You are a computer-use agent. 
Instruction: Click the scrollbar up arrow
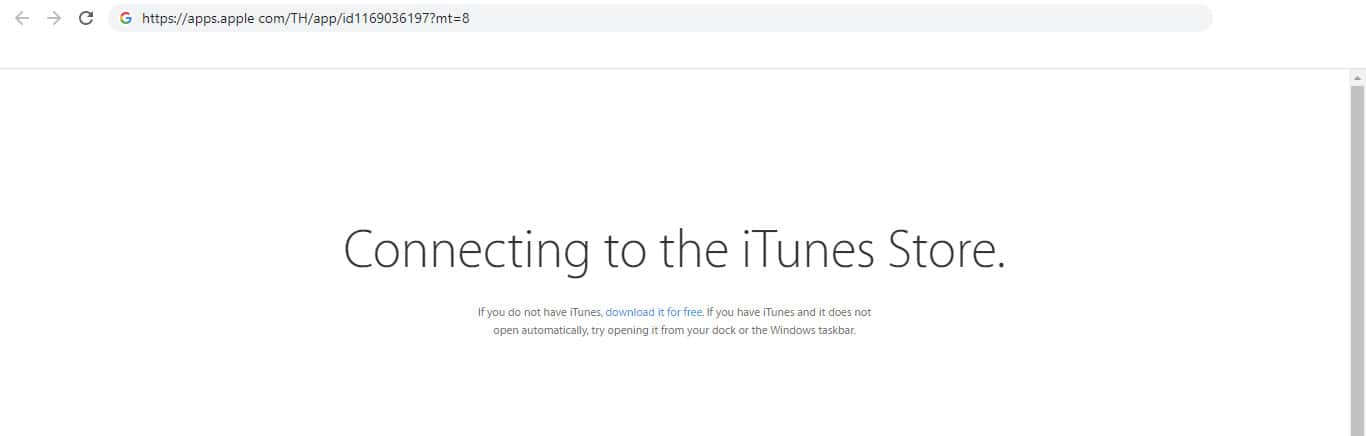(x=1357, y=77)
